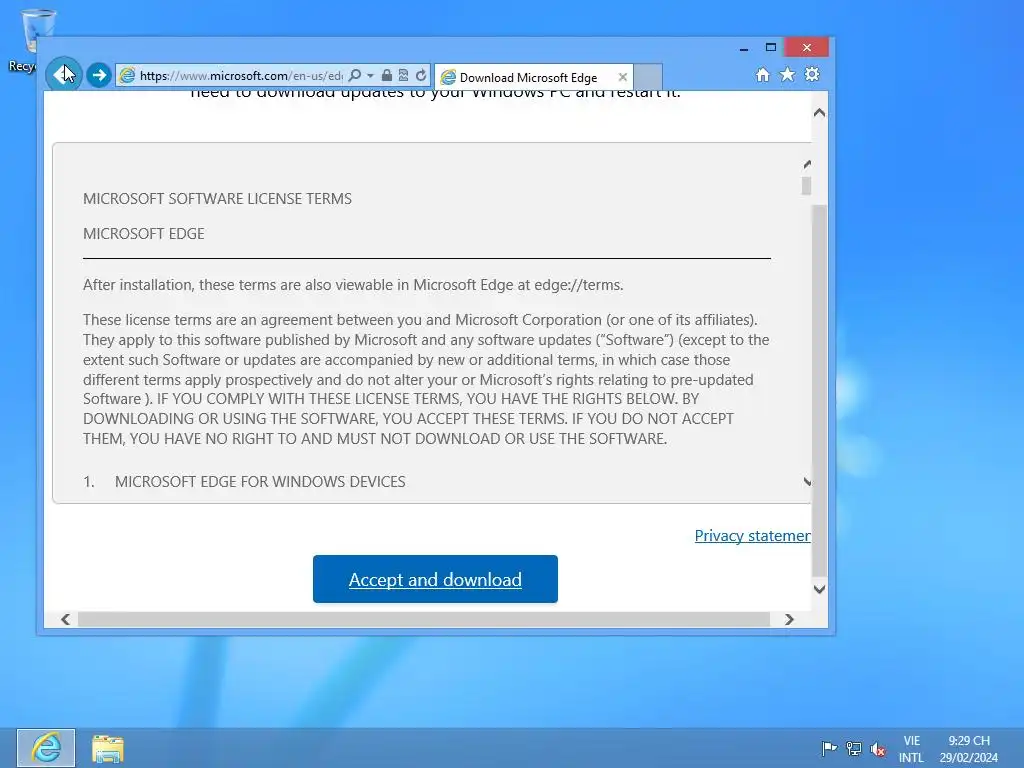The image size is (1024, 768).
Task: Minimize the Internet Explorer window
Action: [744, 48]
